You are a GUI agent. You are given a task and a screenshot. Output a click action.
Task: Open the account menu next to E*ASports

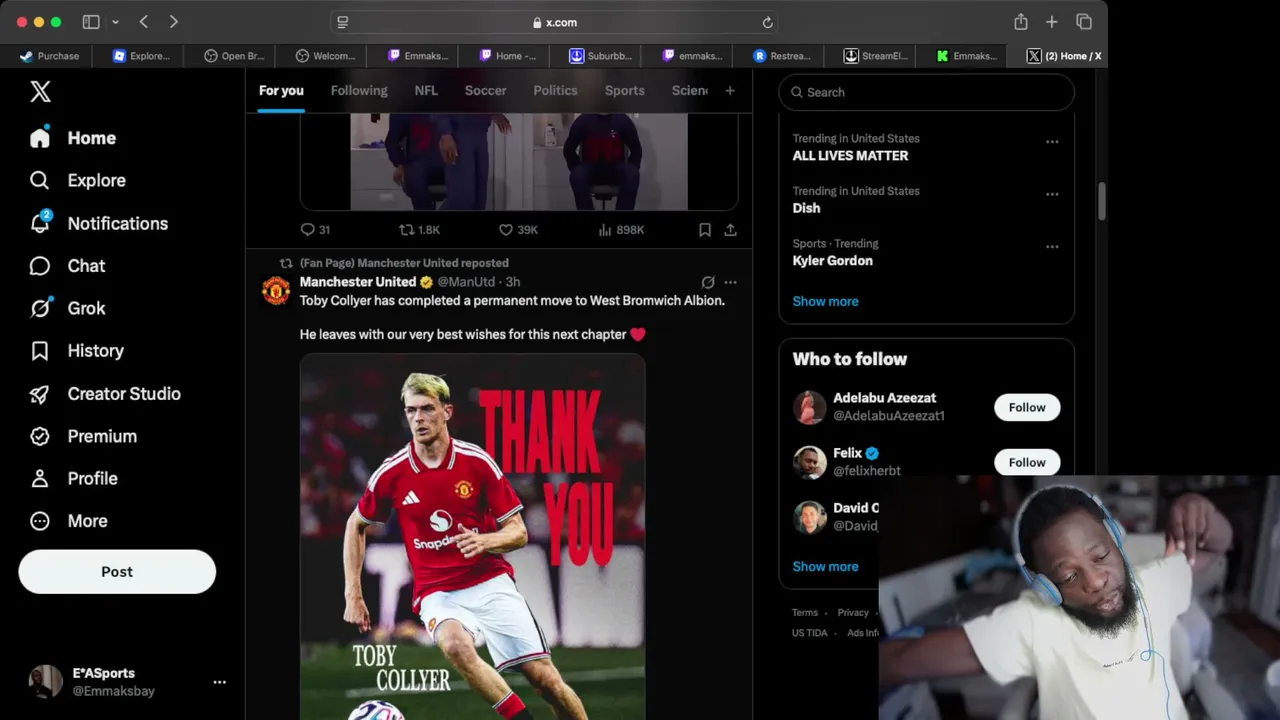coord(219,682)
